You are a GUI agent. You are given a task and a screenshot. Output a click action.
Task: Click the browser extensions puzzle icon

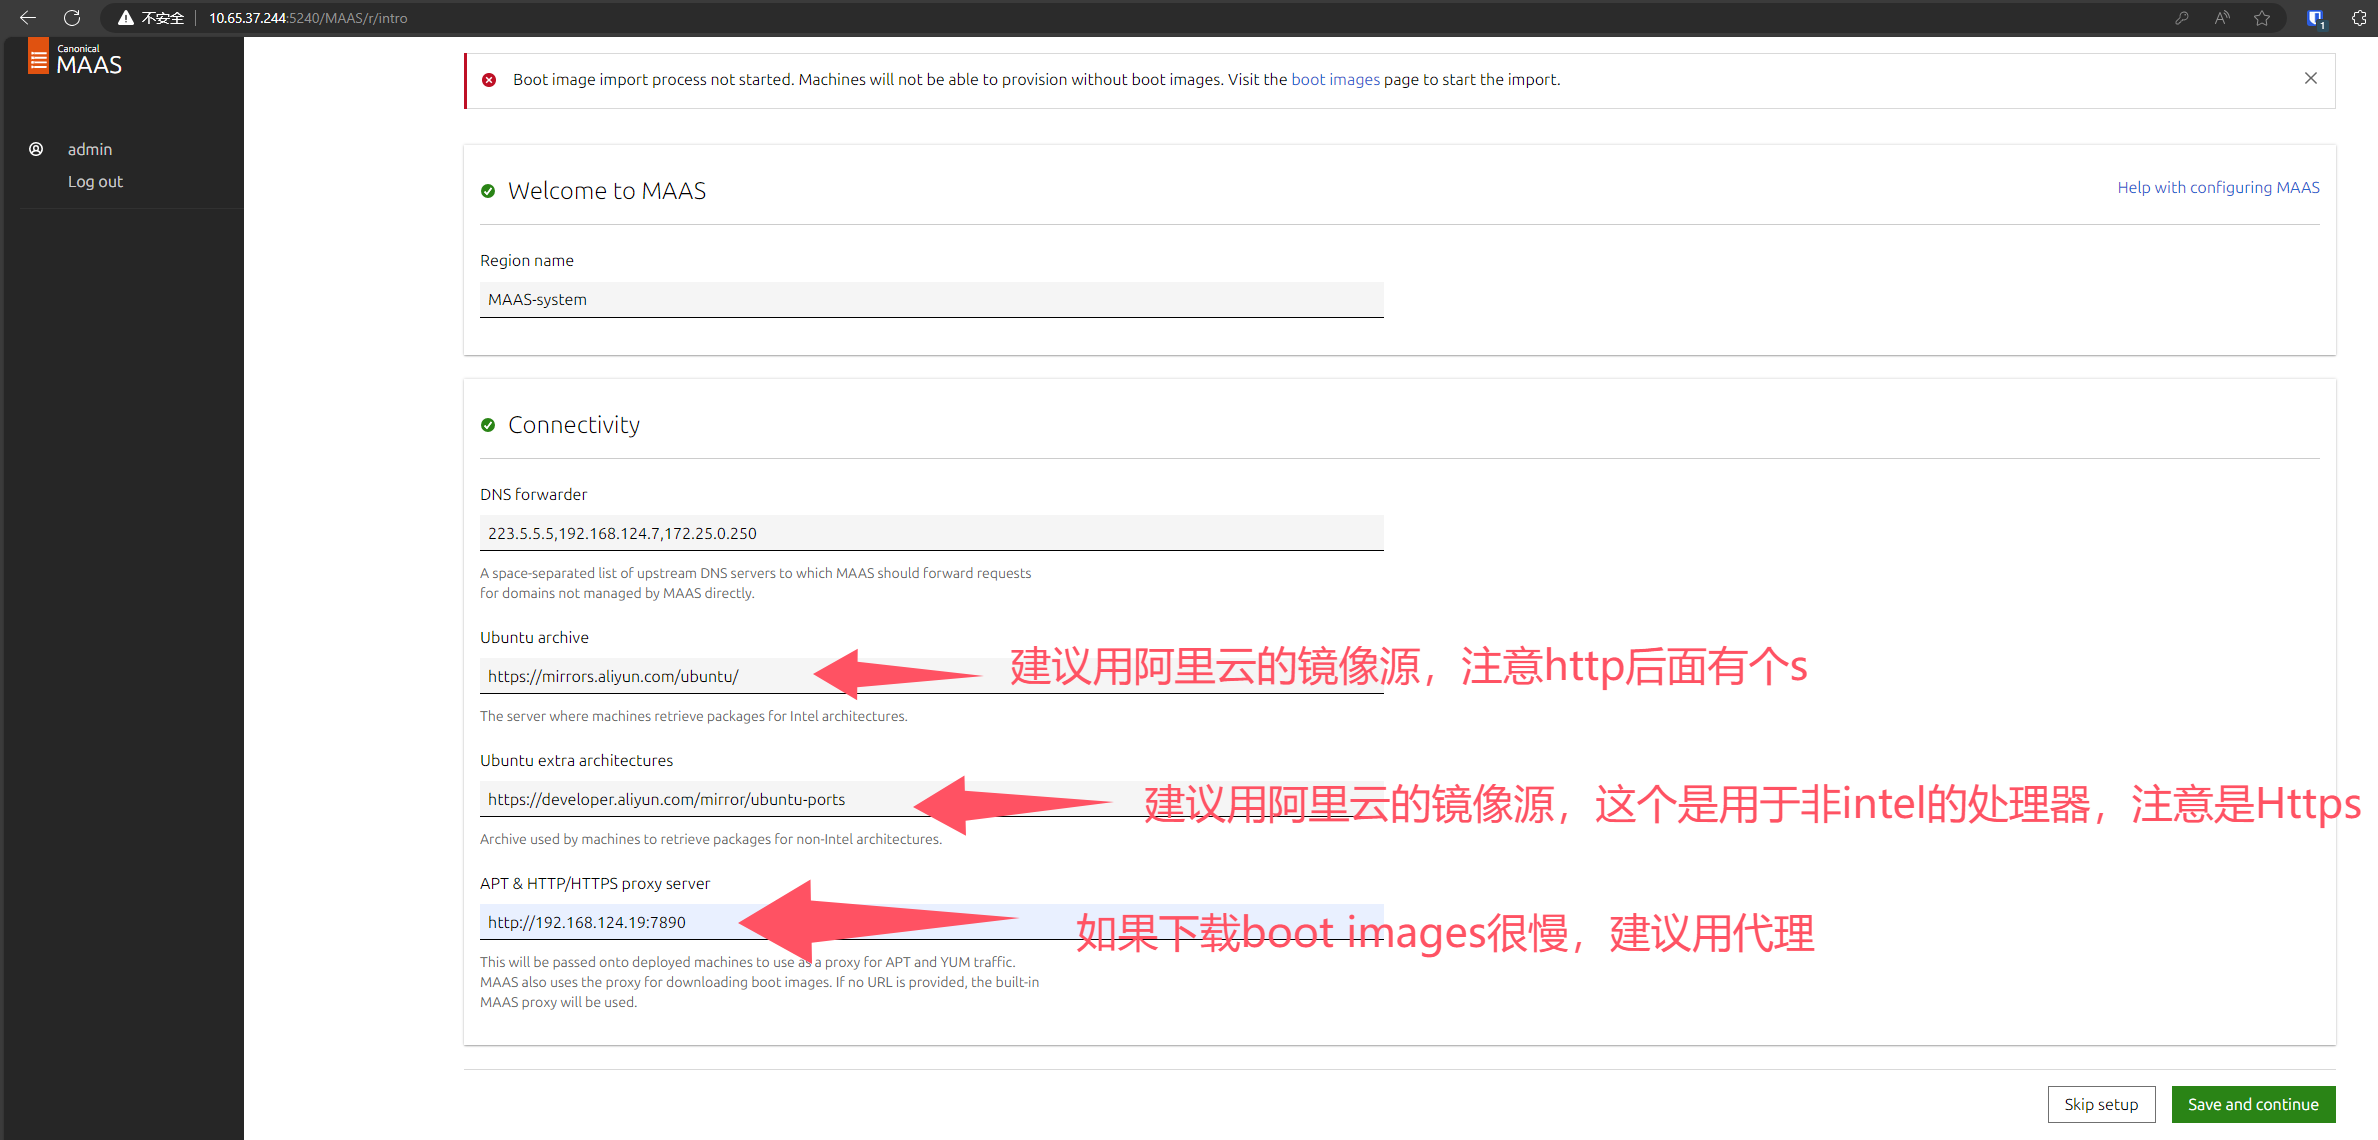[2358, 17]
